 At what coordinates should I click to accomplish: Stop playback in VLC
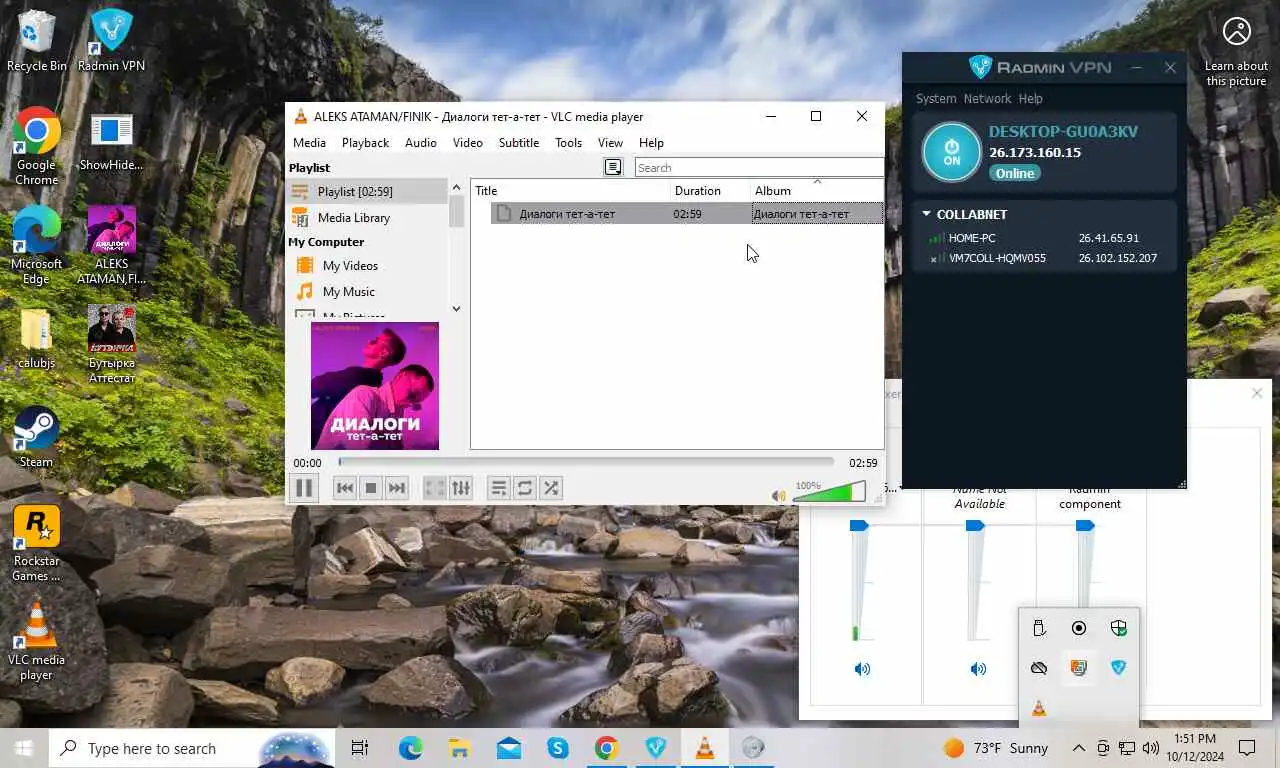(371, 488)
